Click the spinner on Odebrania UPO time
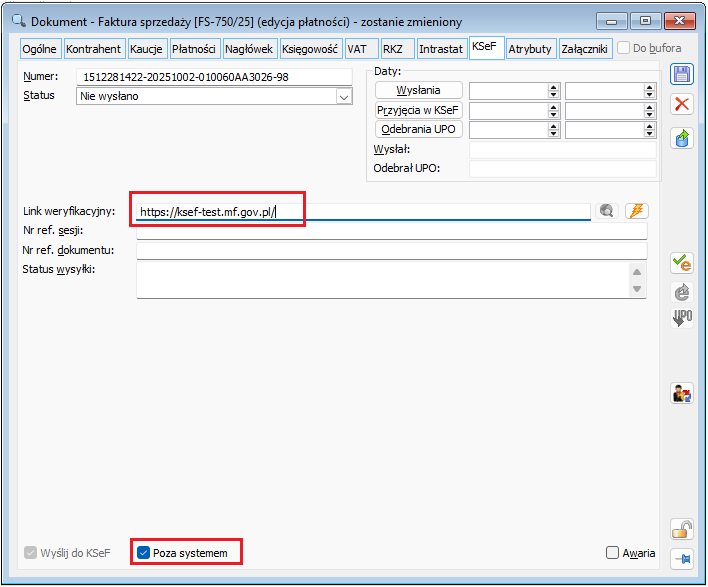Image resolution: width=708 pixels, height=587 pixels. tap(649, 130)
